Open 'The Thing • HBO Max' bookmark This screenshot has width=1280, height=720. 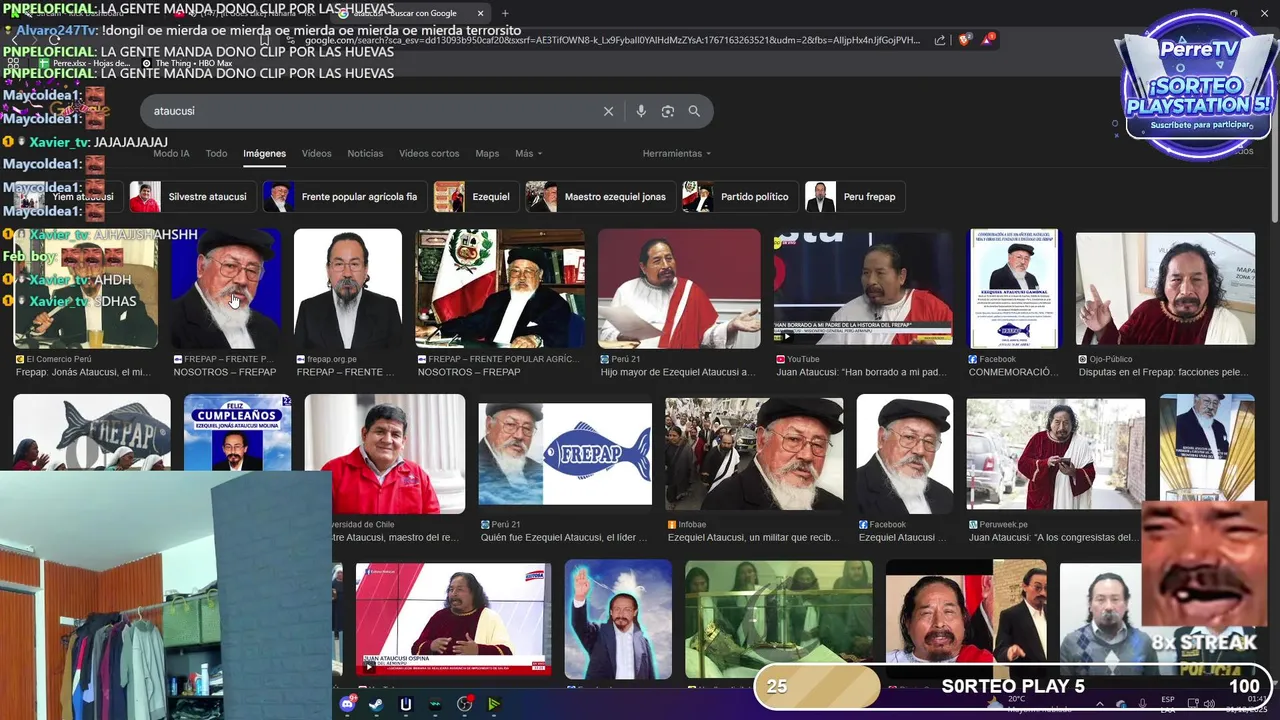[187, 63]
